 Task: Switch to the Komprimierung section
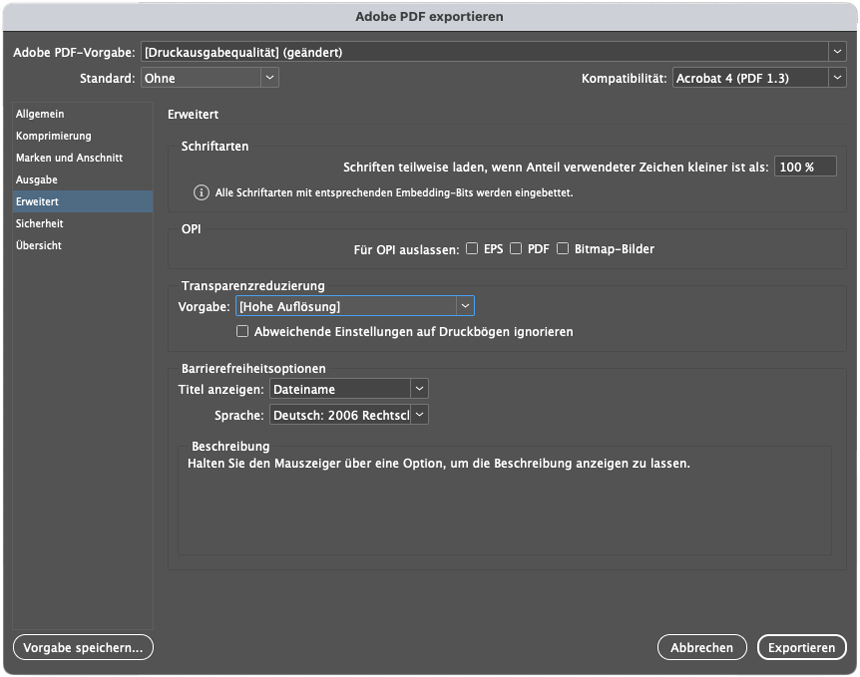(x=82, y=136)
